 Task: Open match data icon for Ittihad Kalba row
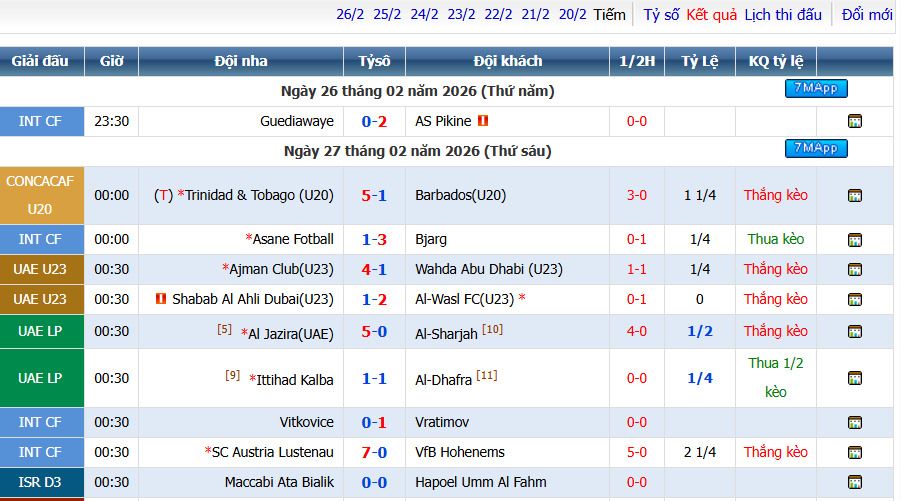pos(854,378)
